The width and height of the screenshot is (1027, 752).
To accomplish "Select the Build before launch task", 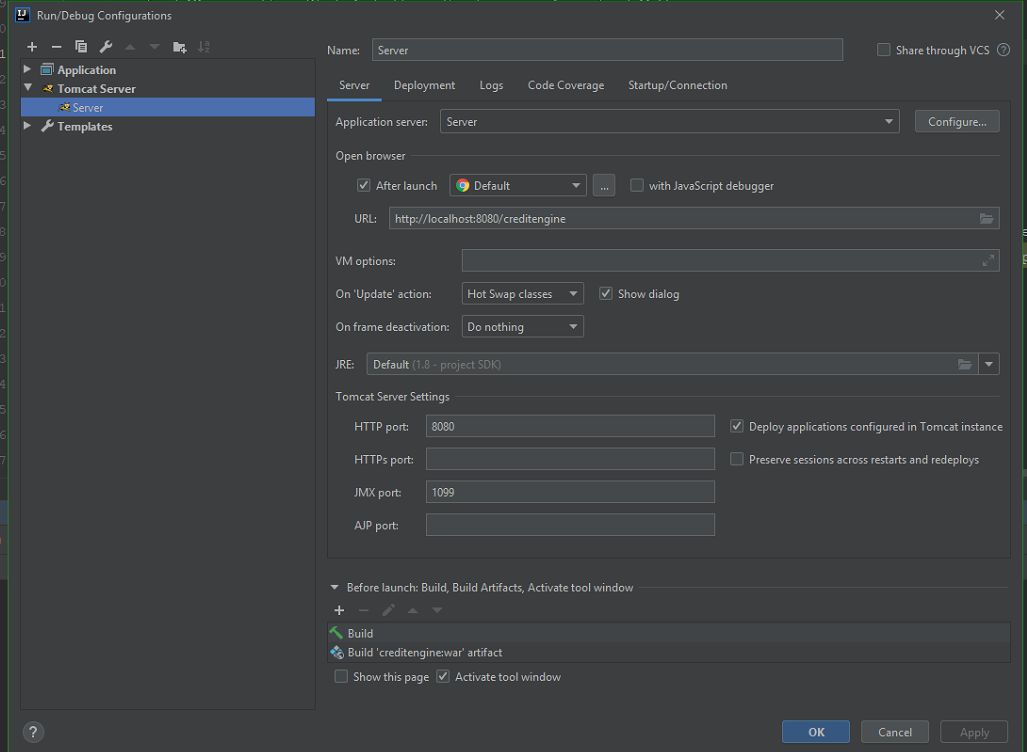I will tap(669, 633).
